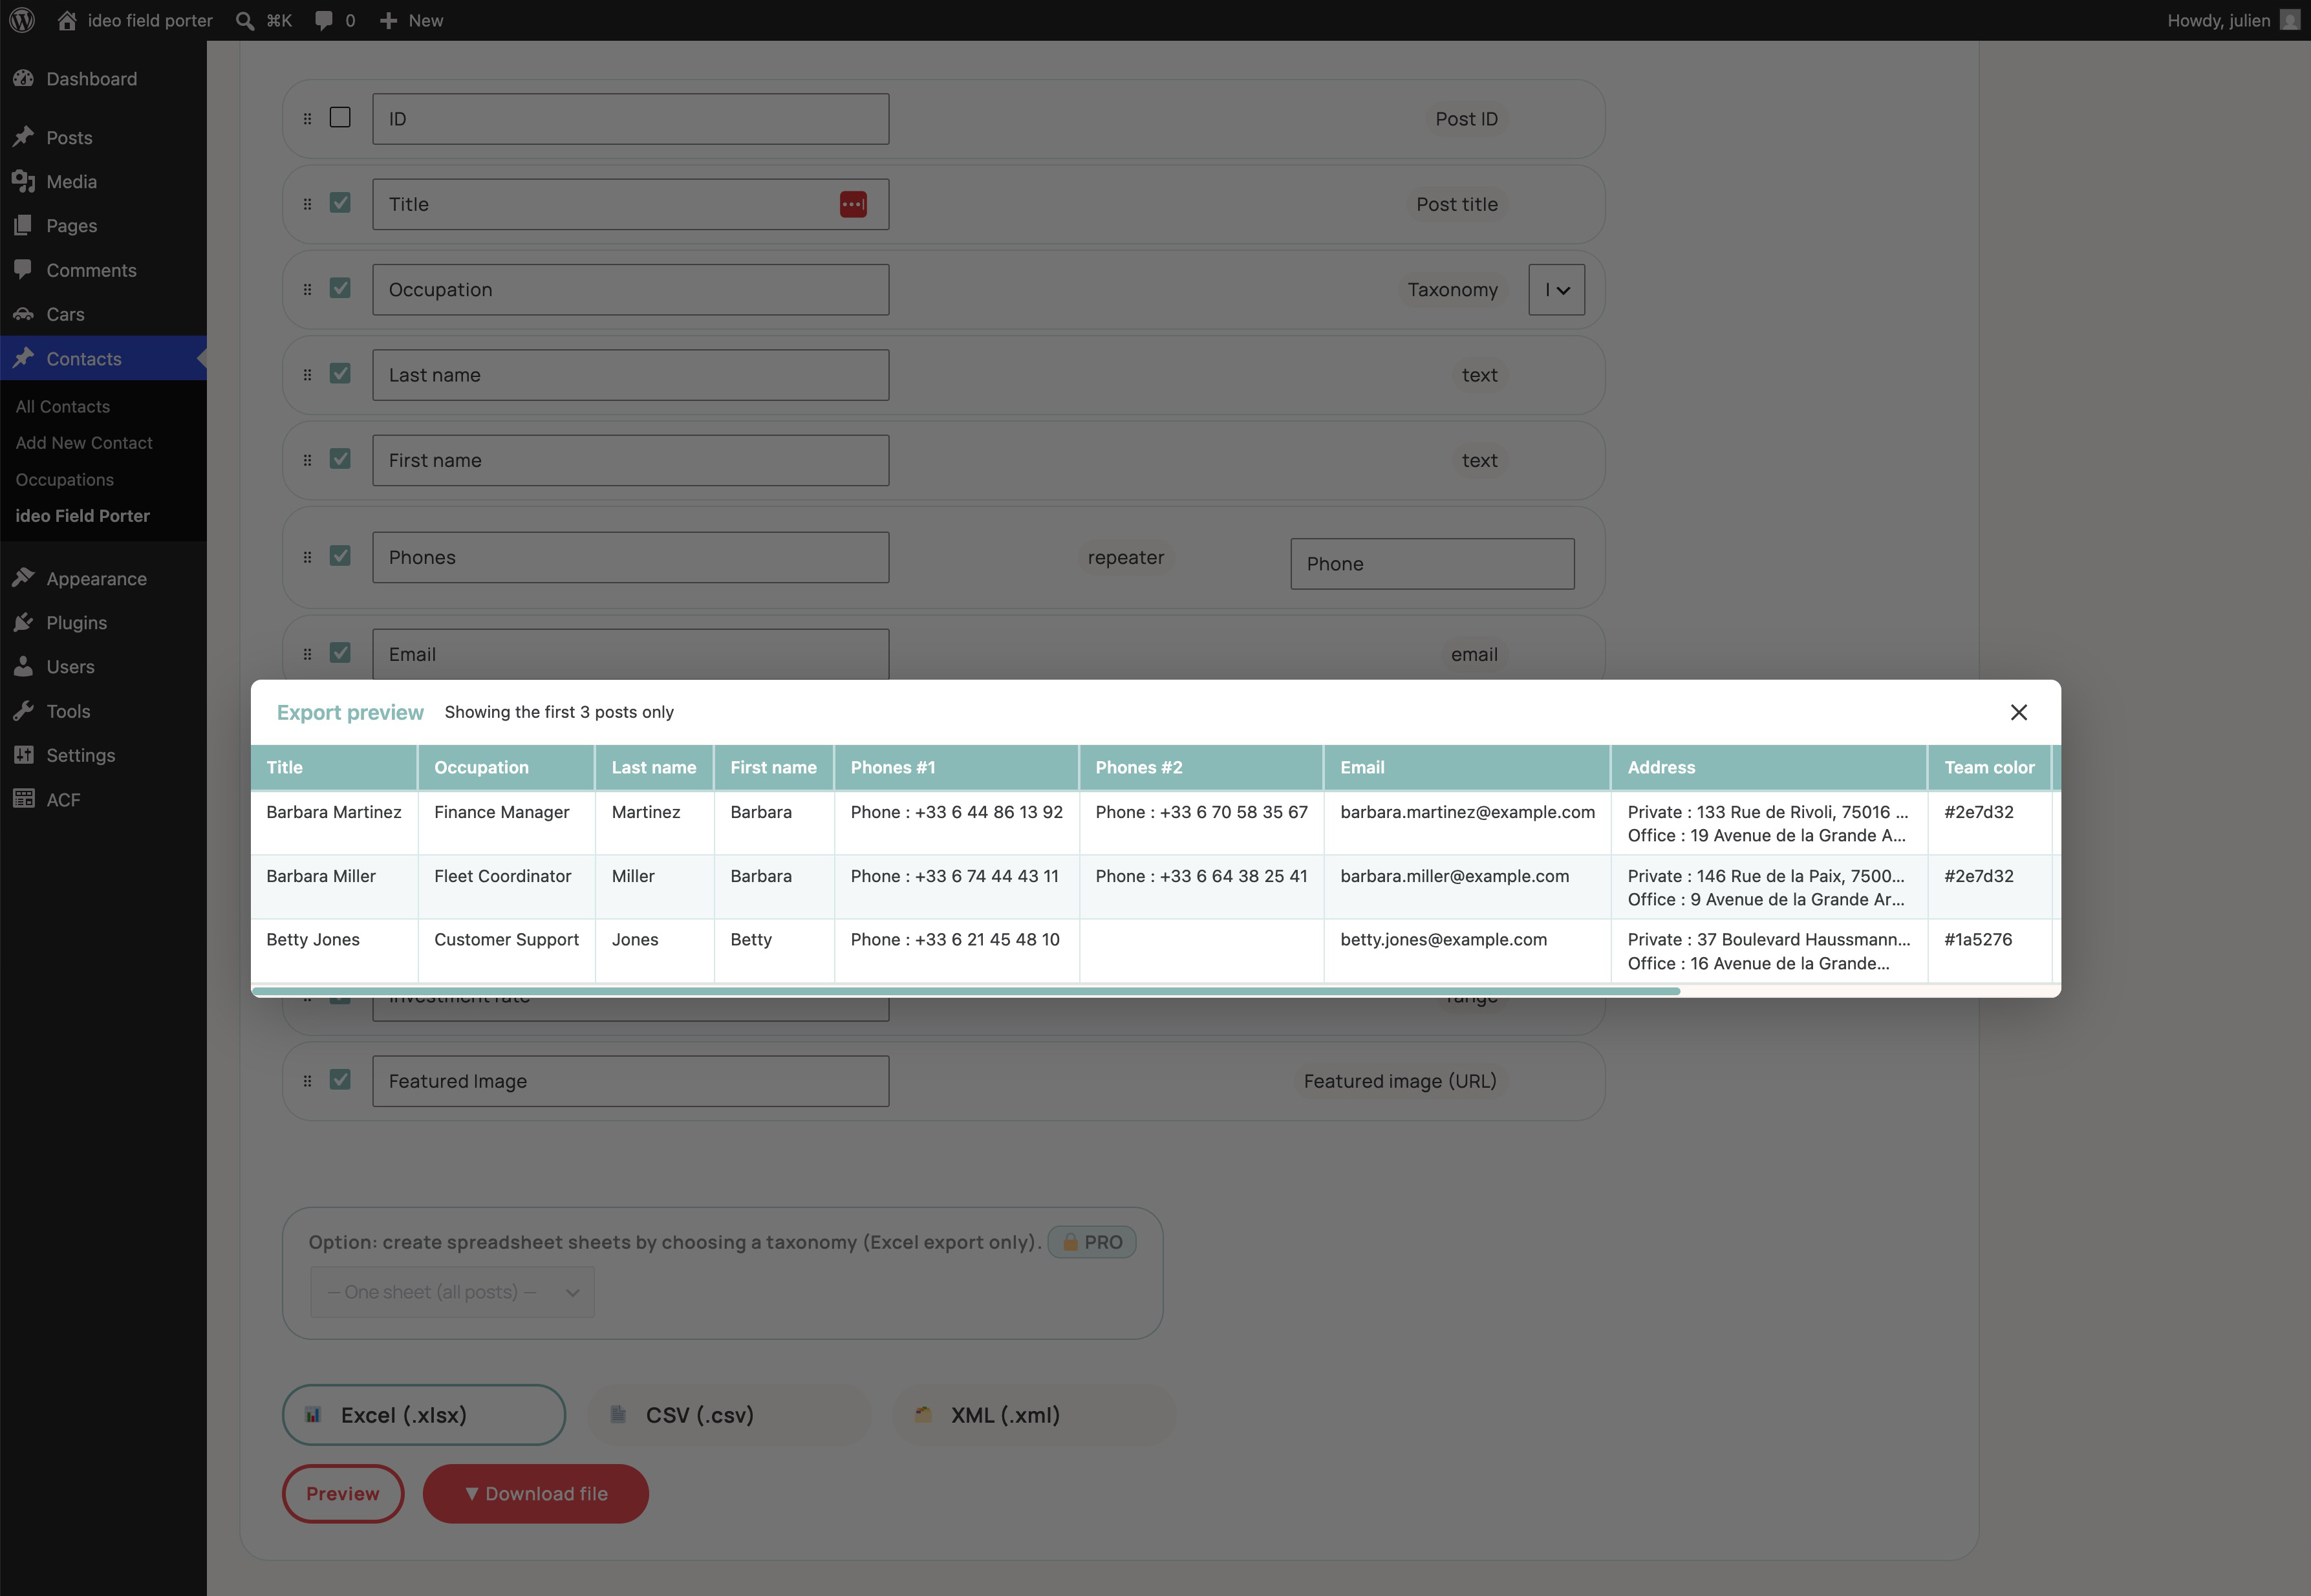Viewport: 2311px width, 1596px height.
Task: Open Add New Contact submenu
Action: coord(84,442)
